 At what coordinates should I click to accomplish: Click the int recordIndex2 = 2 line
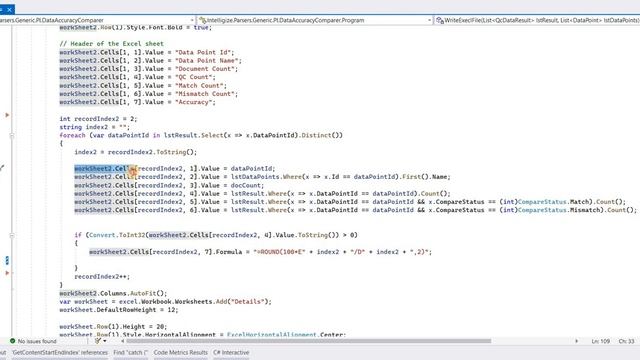tap(98, 119)
